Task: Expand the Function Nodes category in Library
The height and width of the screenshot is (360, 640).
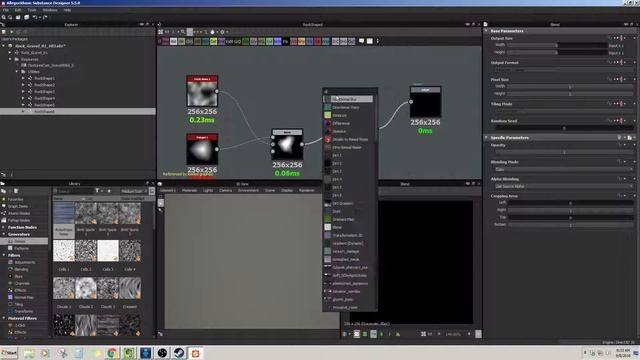Action: (4, 227)
